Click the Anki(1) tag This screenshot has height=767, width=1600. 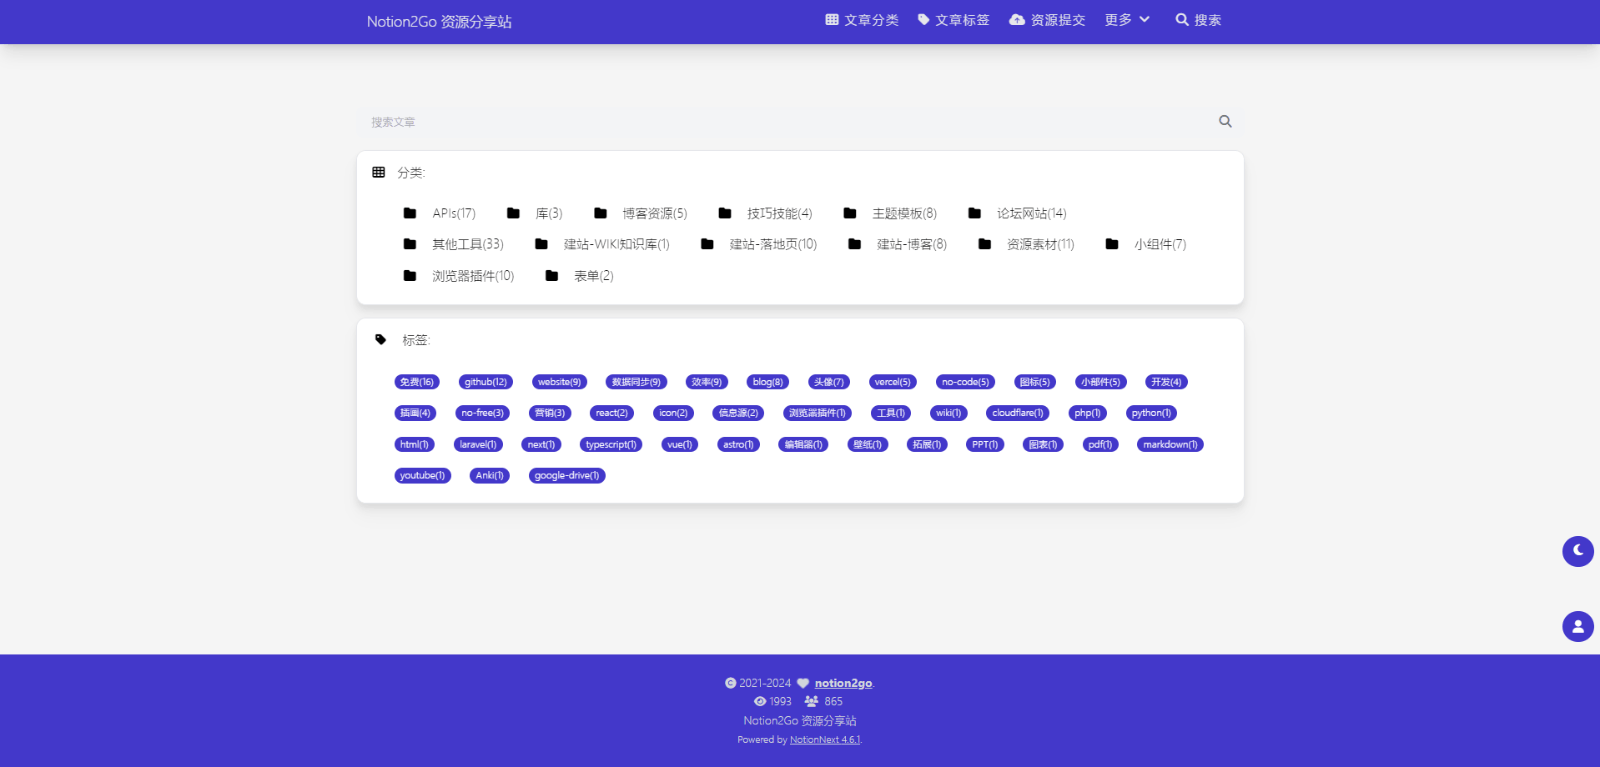(x=490, y=476)
